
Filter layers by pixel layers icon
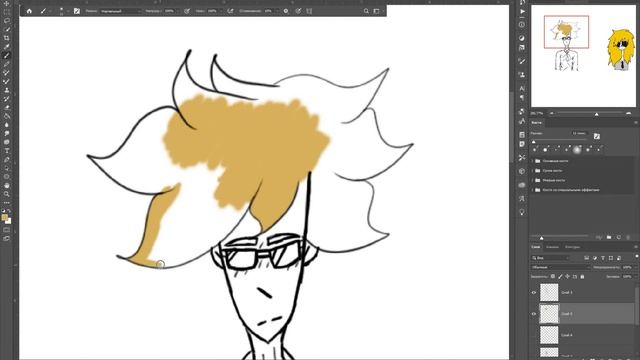pyautogui.click(x=587, y=258)
